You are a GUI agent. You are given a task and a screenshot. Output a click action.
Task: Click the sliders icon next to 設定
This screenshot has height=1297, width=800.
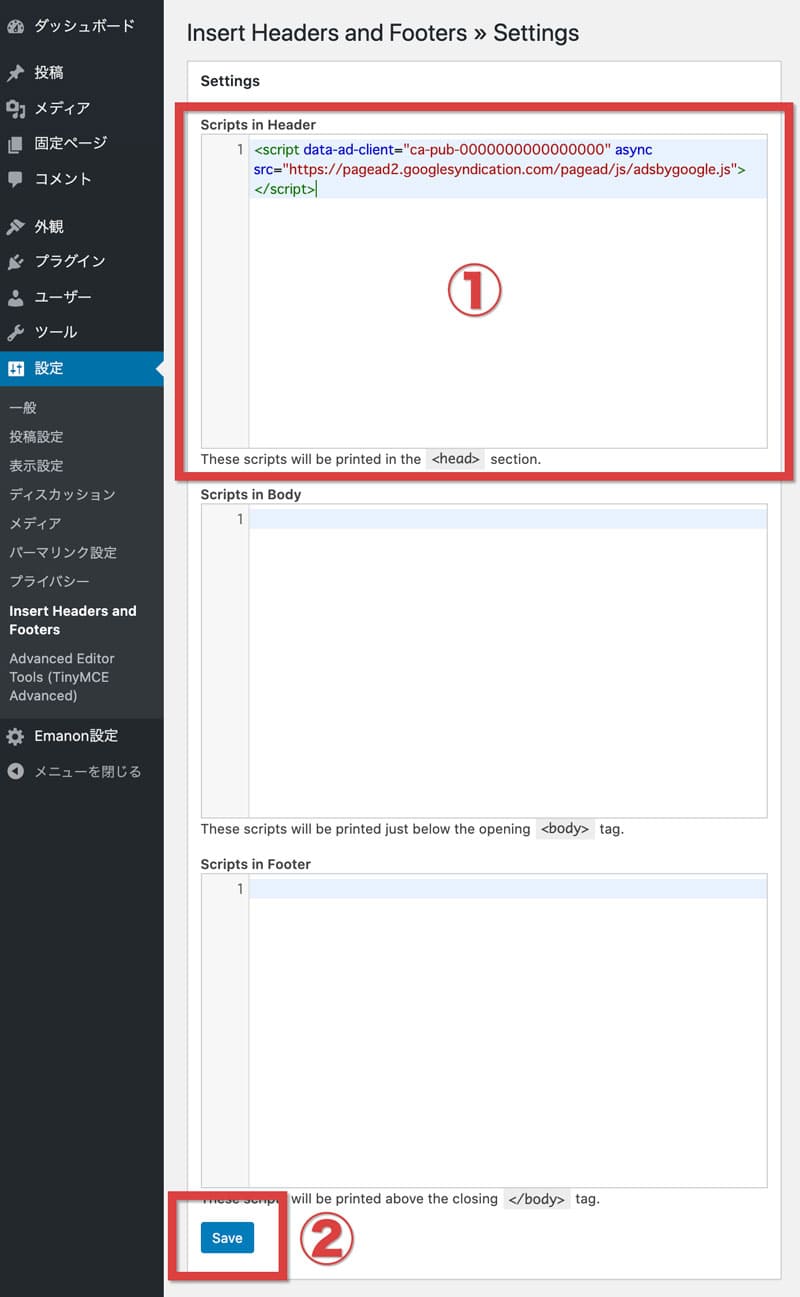[x=15, y=368]
